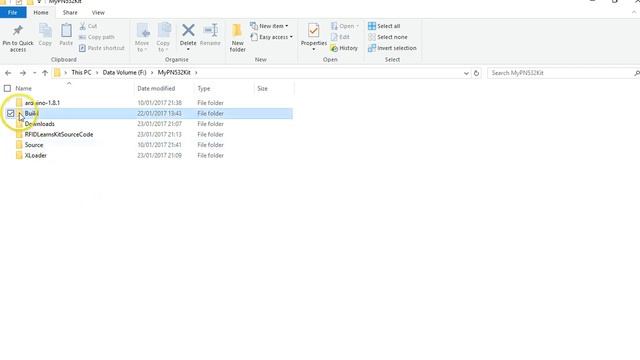Expand chevron after This PC breadcrumb
Screen dimensions: 640x360
[97, 73]
